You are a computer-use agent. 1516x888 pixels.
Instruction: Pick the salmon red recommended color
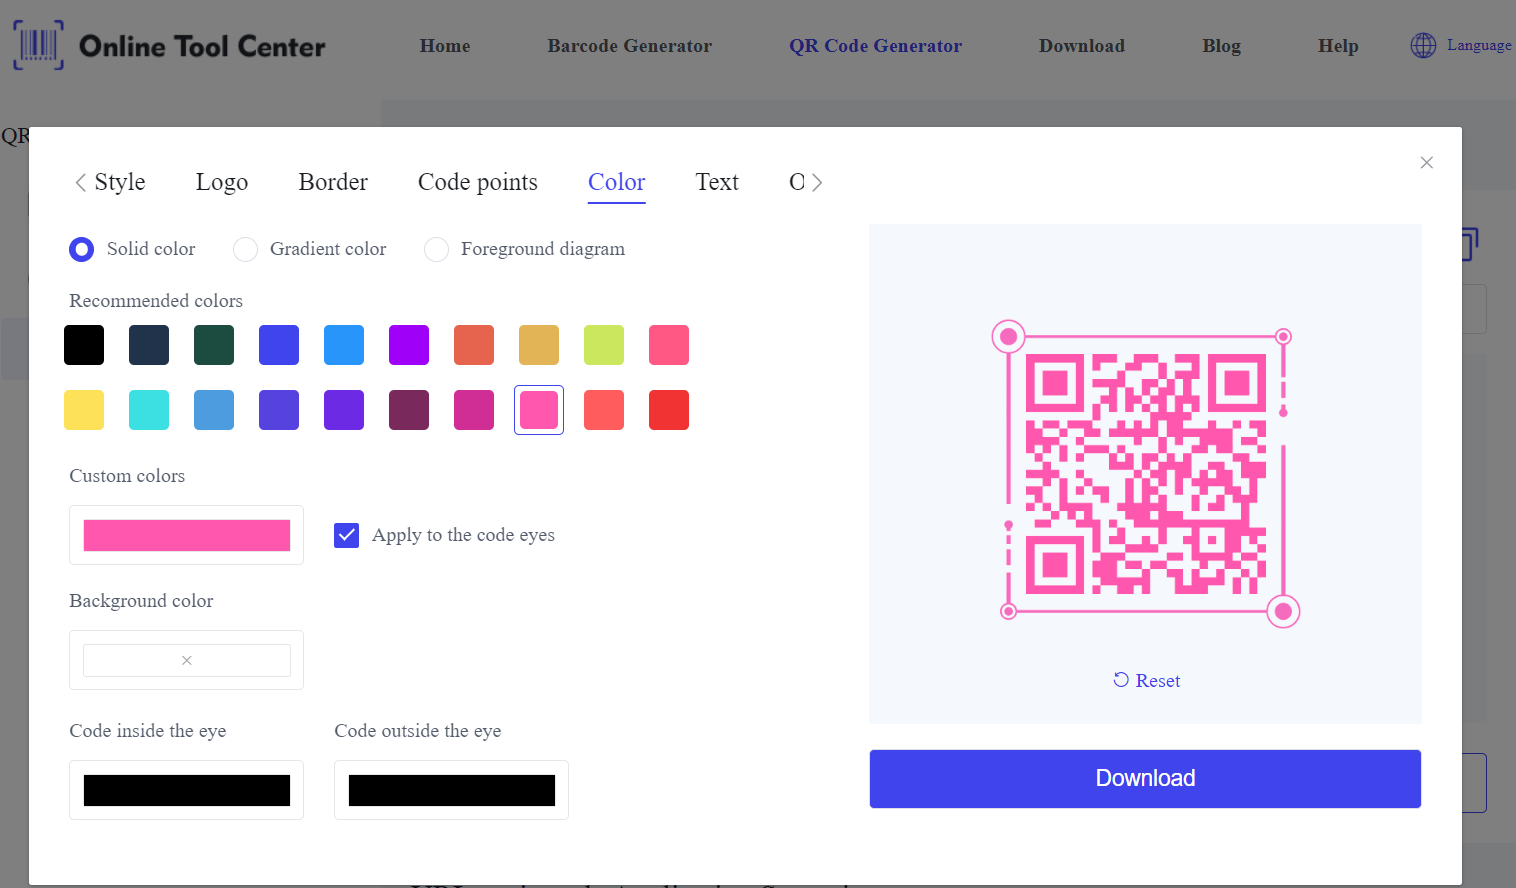tap(604, 410)
